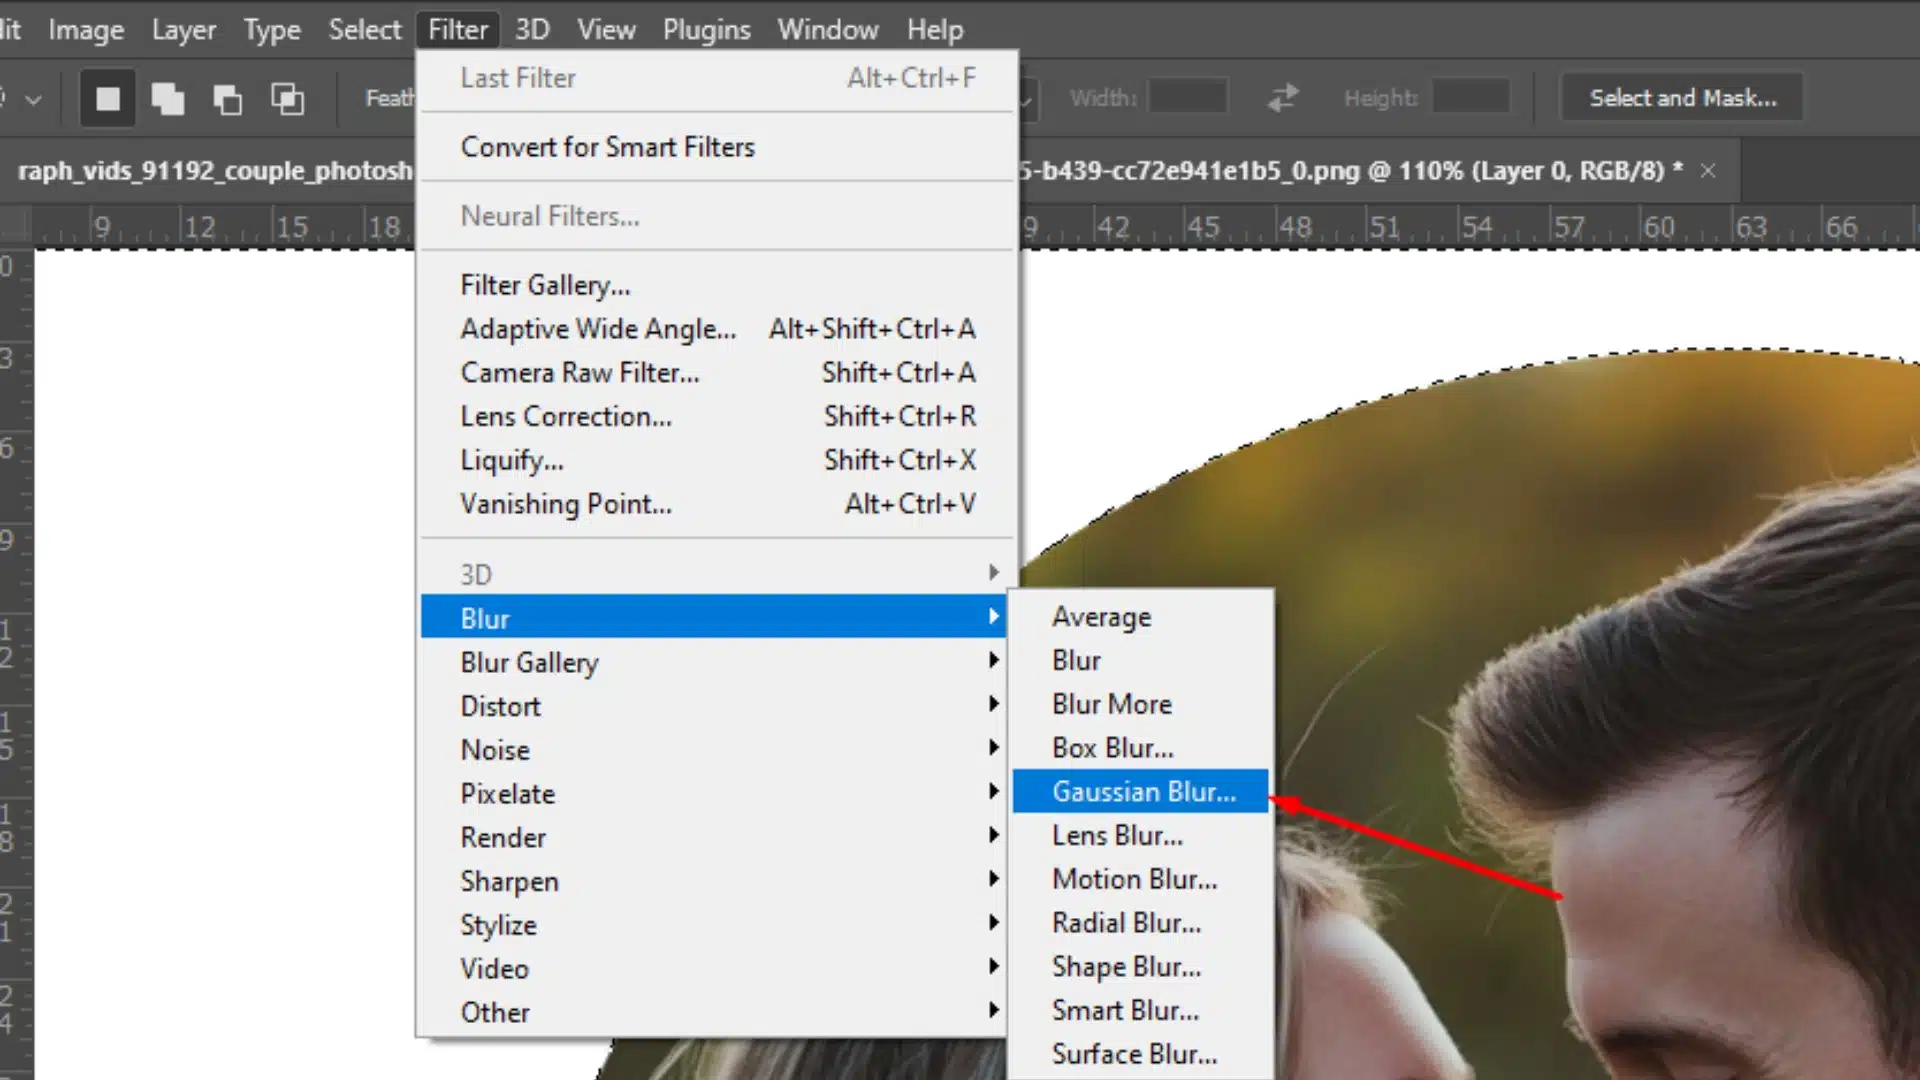Open Radial Blur dialog
Viewport: 1920px width, 1080px height.
click(x=1141, y=923)
